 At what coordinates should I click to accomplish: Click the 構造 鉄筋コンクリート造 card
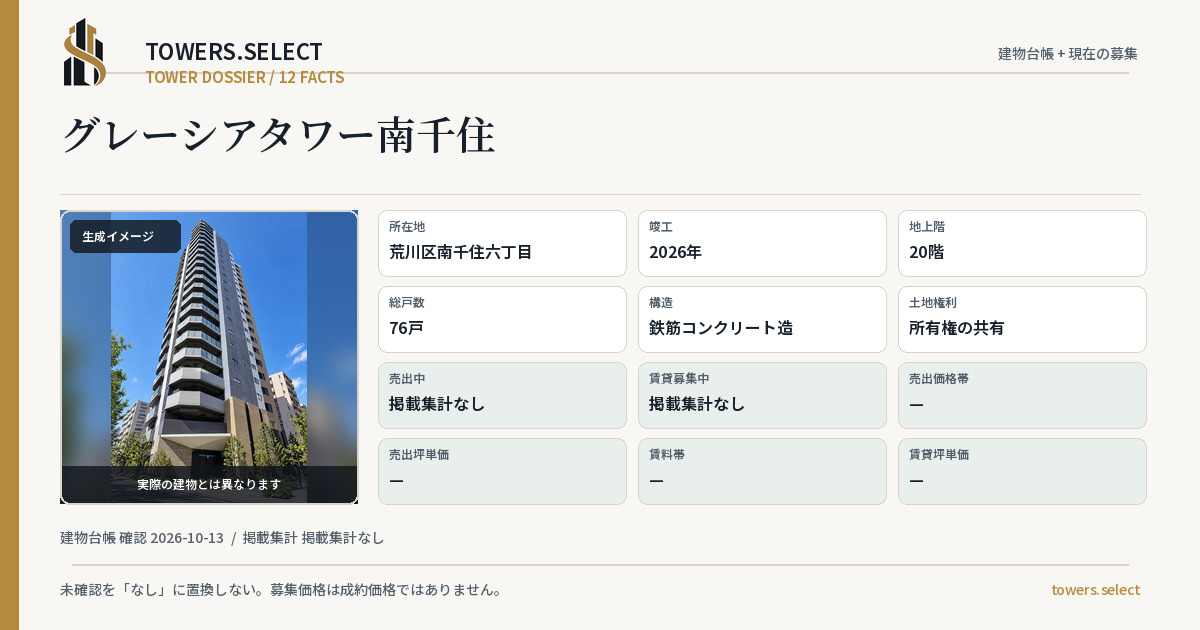coord(762,319)
